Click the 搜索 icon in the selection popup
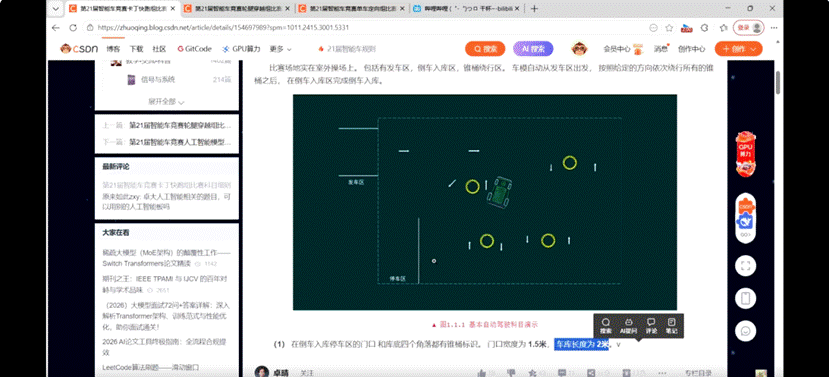Viewport: 829px width, 377px height. [x=606, y=326]
